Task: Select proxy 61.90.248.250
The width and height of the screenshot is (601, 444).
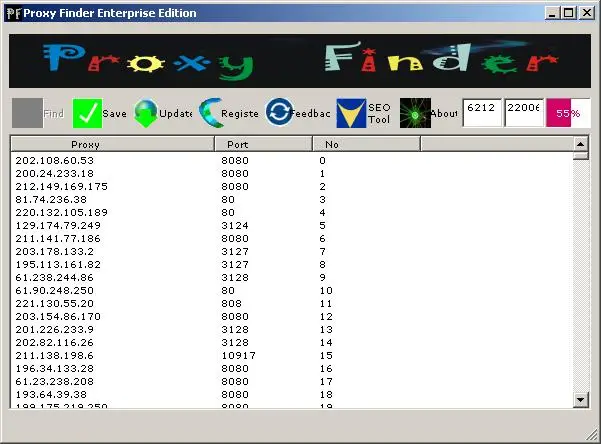Action: click(x=54, y=291)
